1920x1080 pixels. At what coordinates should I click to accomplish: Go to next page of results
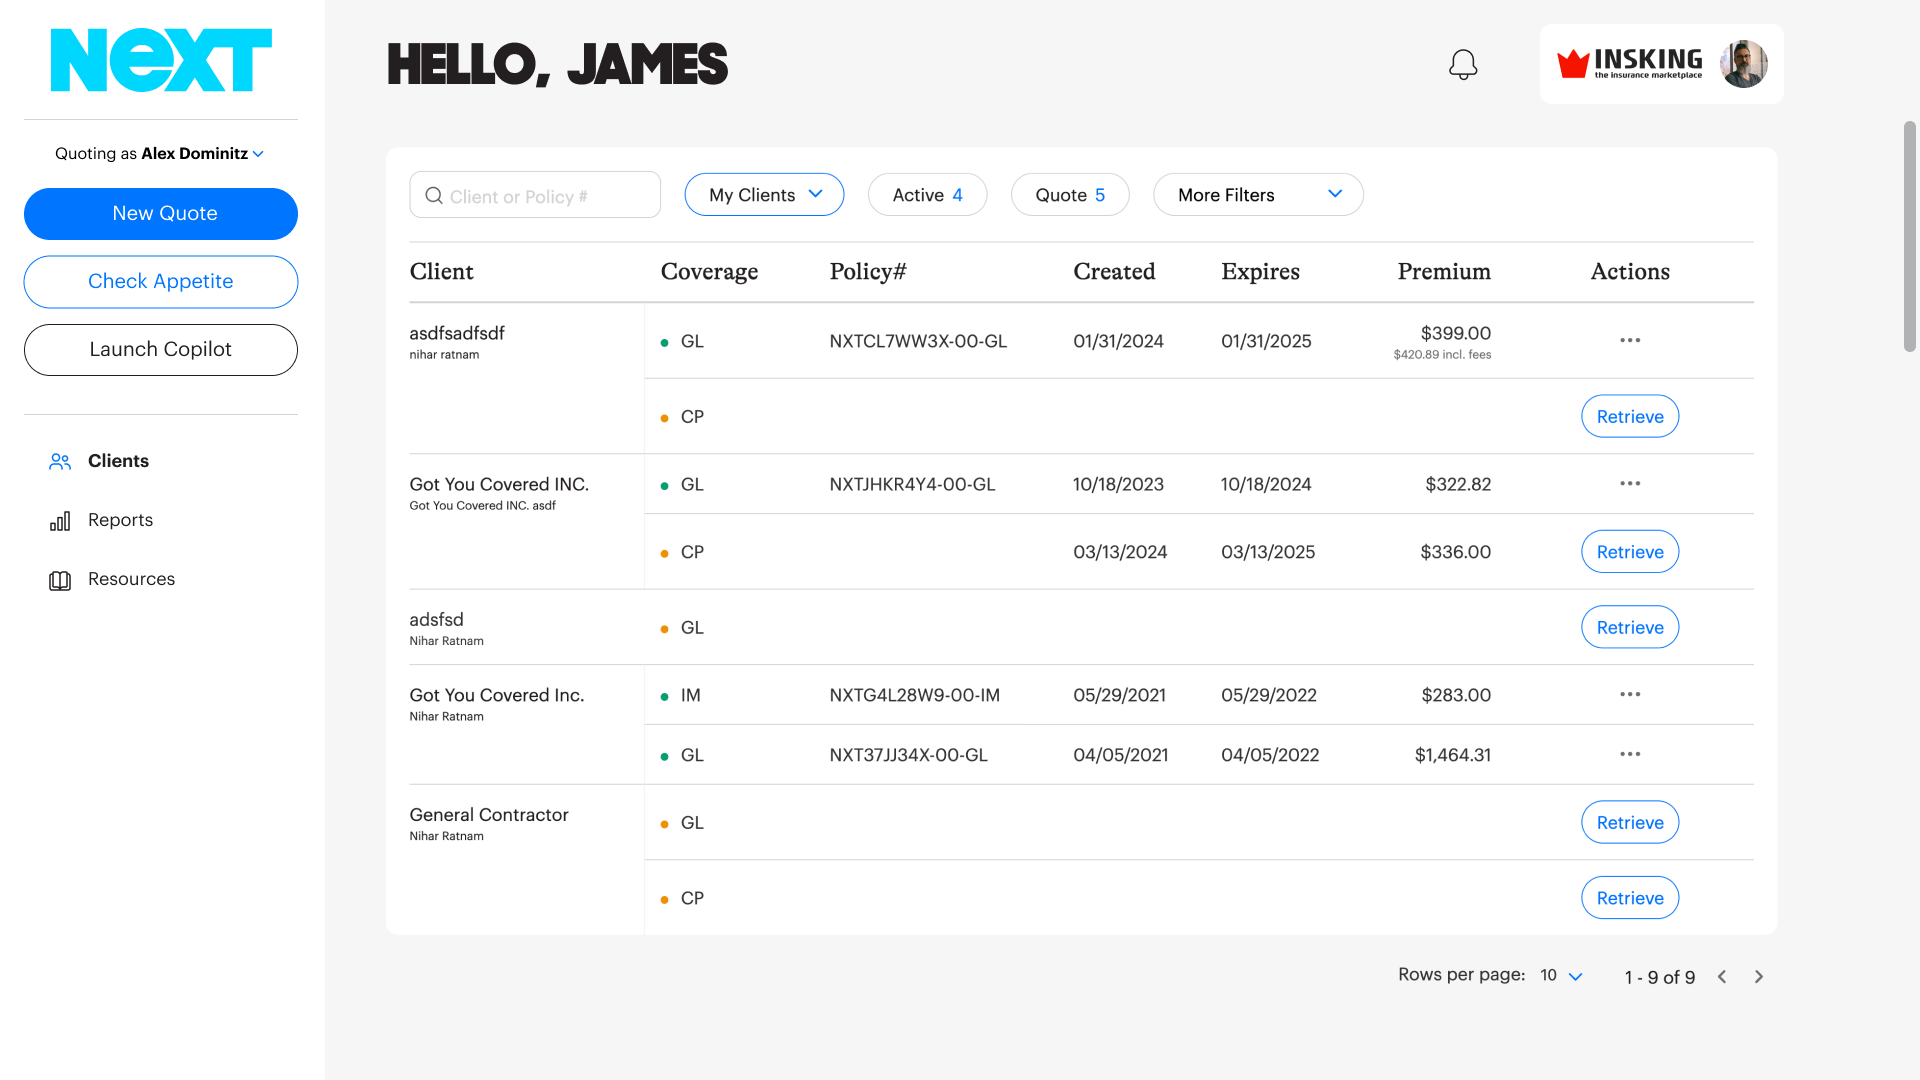tap(1759, 977)
